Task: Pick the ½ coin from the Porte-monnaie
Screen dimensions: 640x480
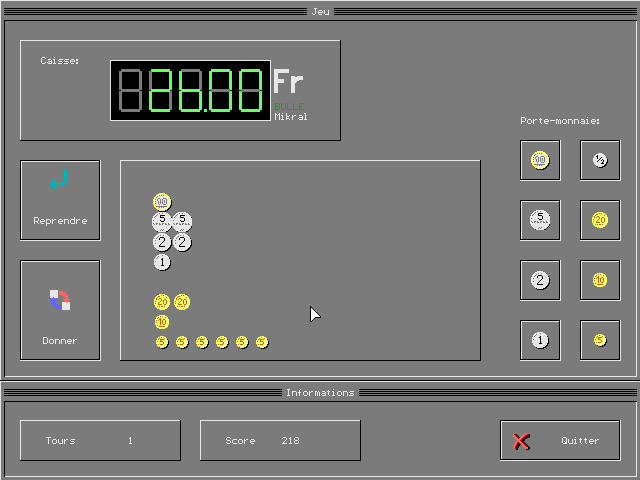Action: (x=600, y=160)
